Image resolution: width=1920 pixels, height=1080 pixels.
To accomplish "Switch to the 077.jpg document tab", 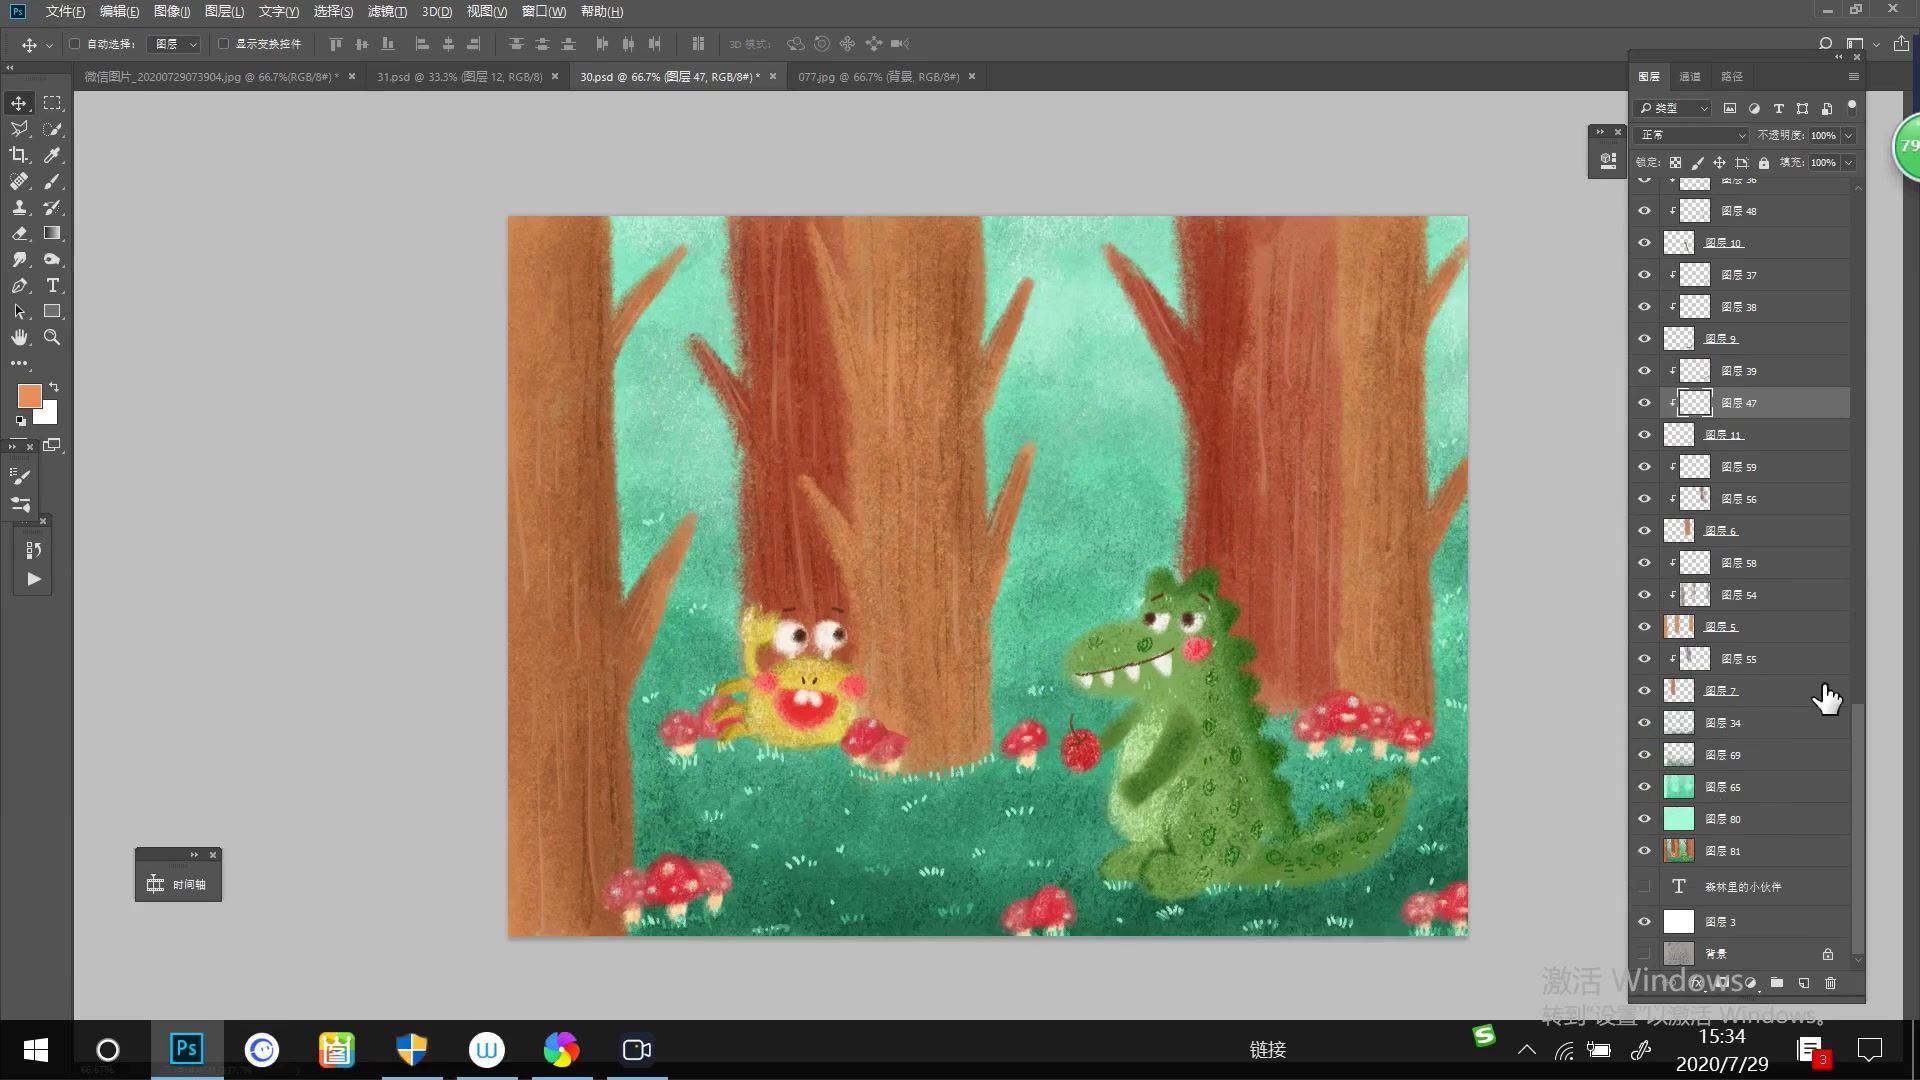I will (x=878, y=76).
